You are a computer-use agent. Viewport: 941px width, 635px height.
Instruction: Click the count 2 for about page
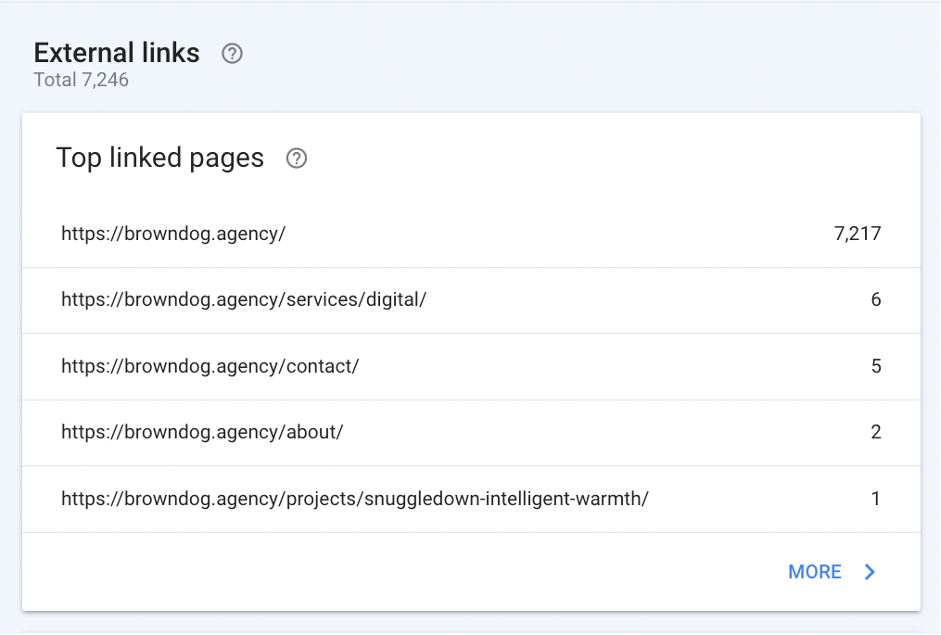876,432
